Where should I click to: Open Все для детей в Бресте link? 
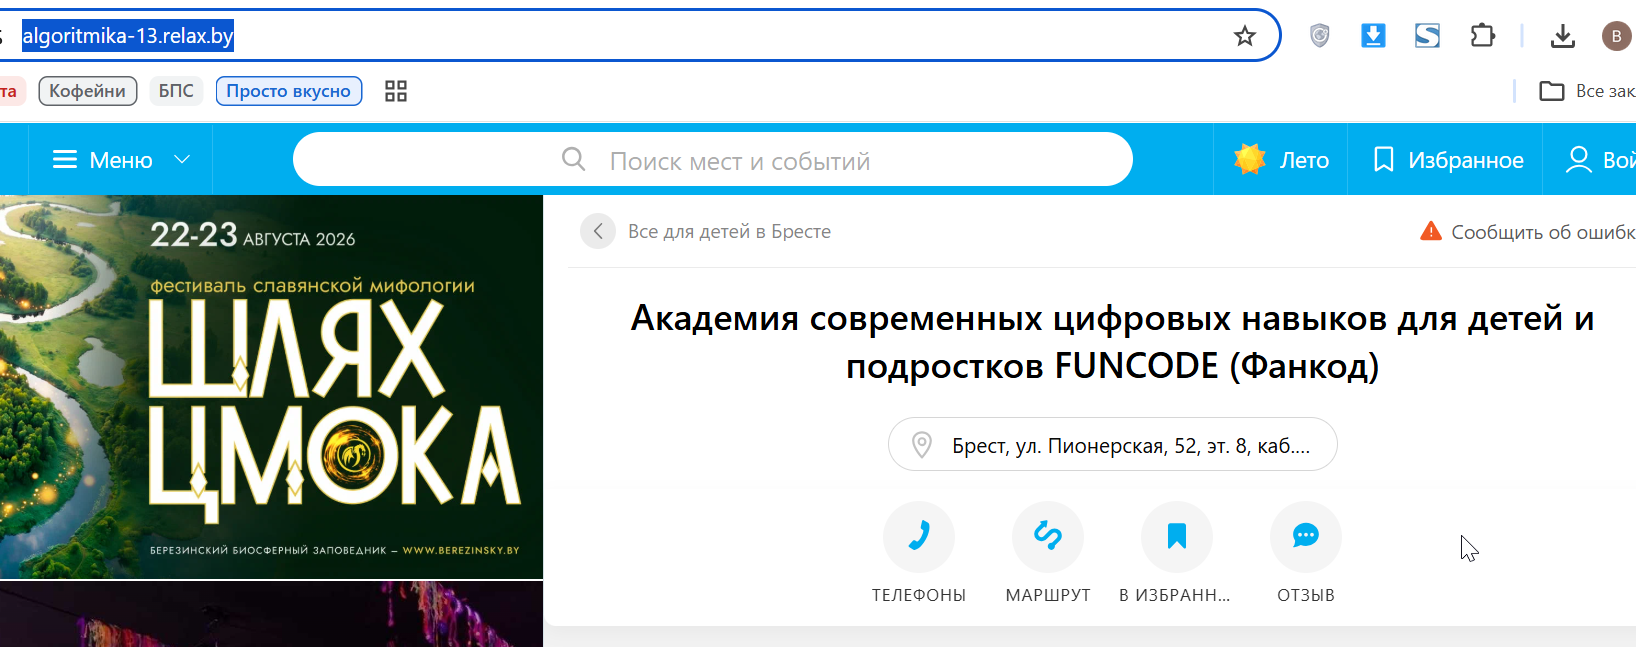(x=729, y=231)
